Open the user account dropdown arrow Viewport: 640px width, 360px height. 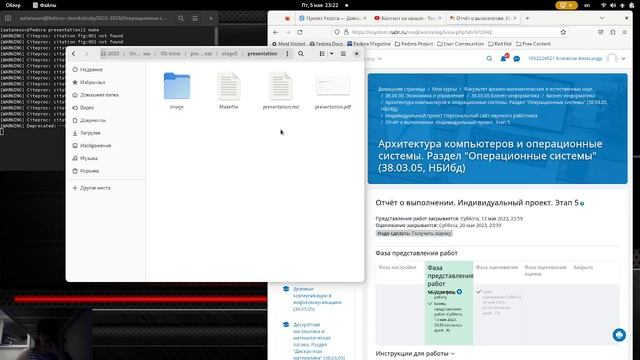(x=624, y=59)
